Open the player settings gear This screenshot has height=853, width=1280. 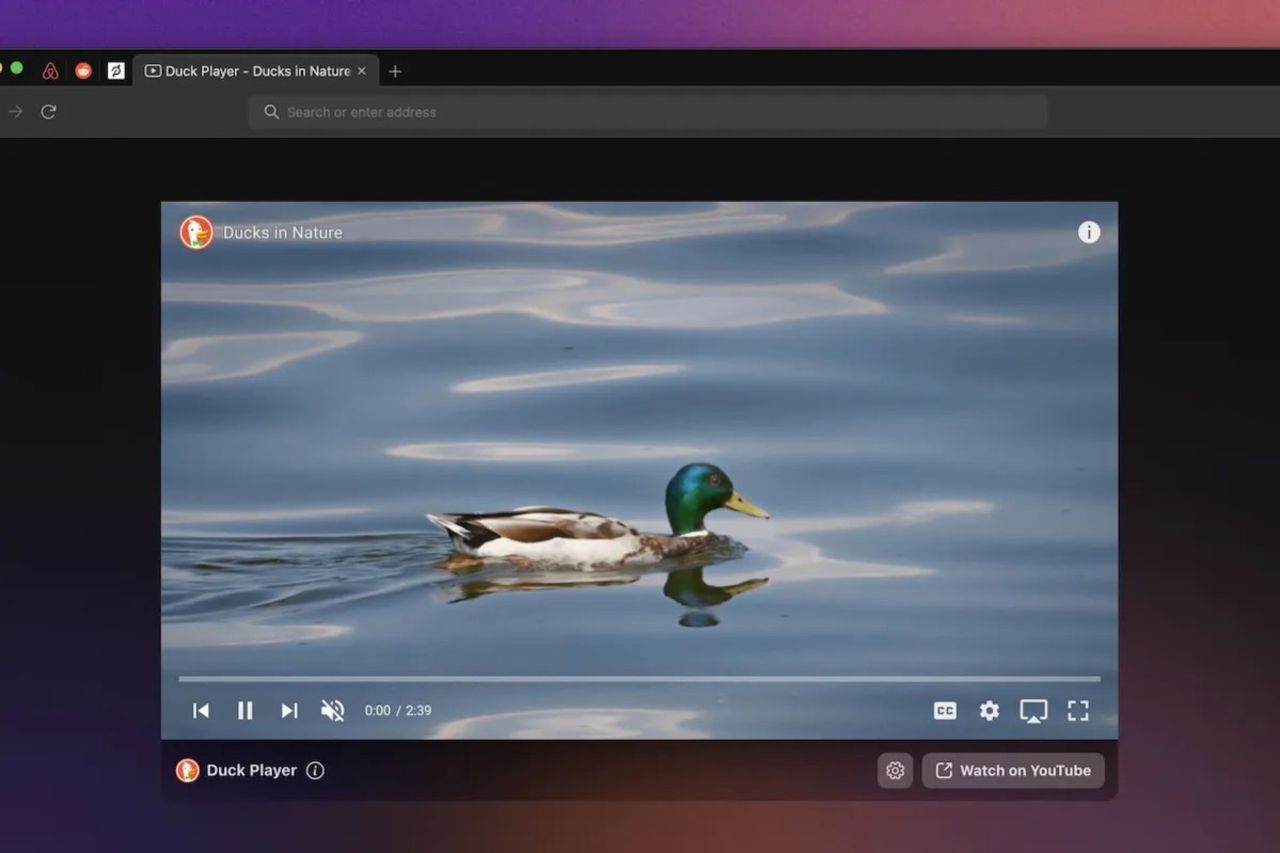click(x=989, y=710)
